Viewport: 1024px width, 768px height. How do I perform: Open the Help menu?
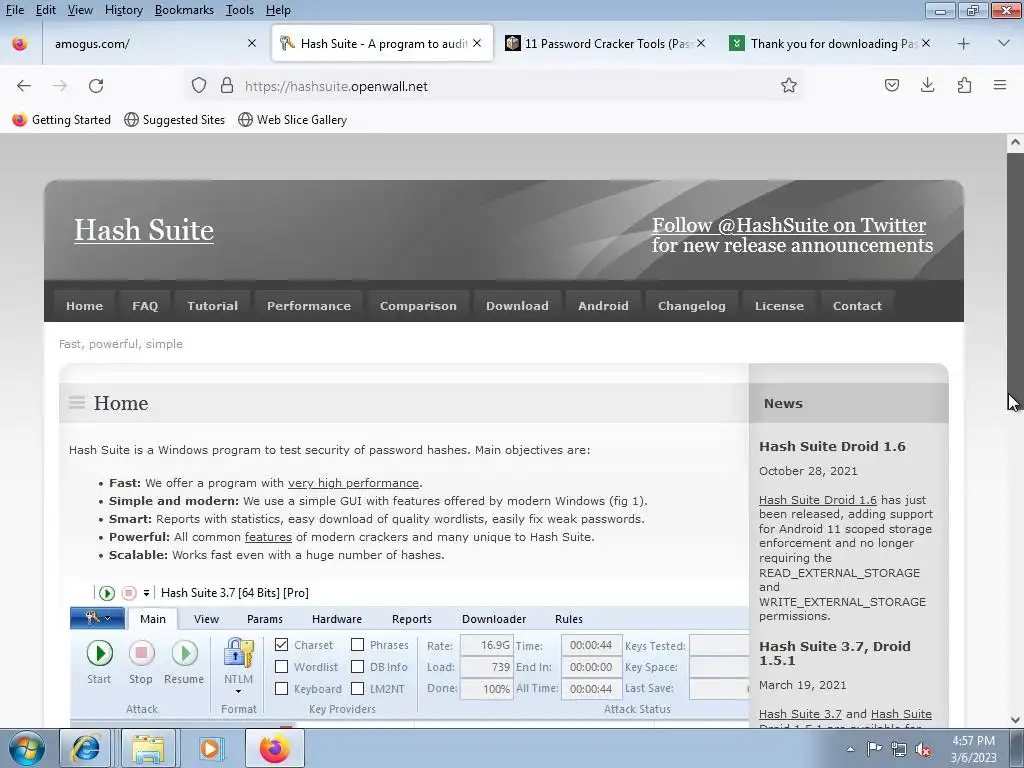click(278, 10)
